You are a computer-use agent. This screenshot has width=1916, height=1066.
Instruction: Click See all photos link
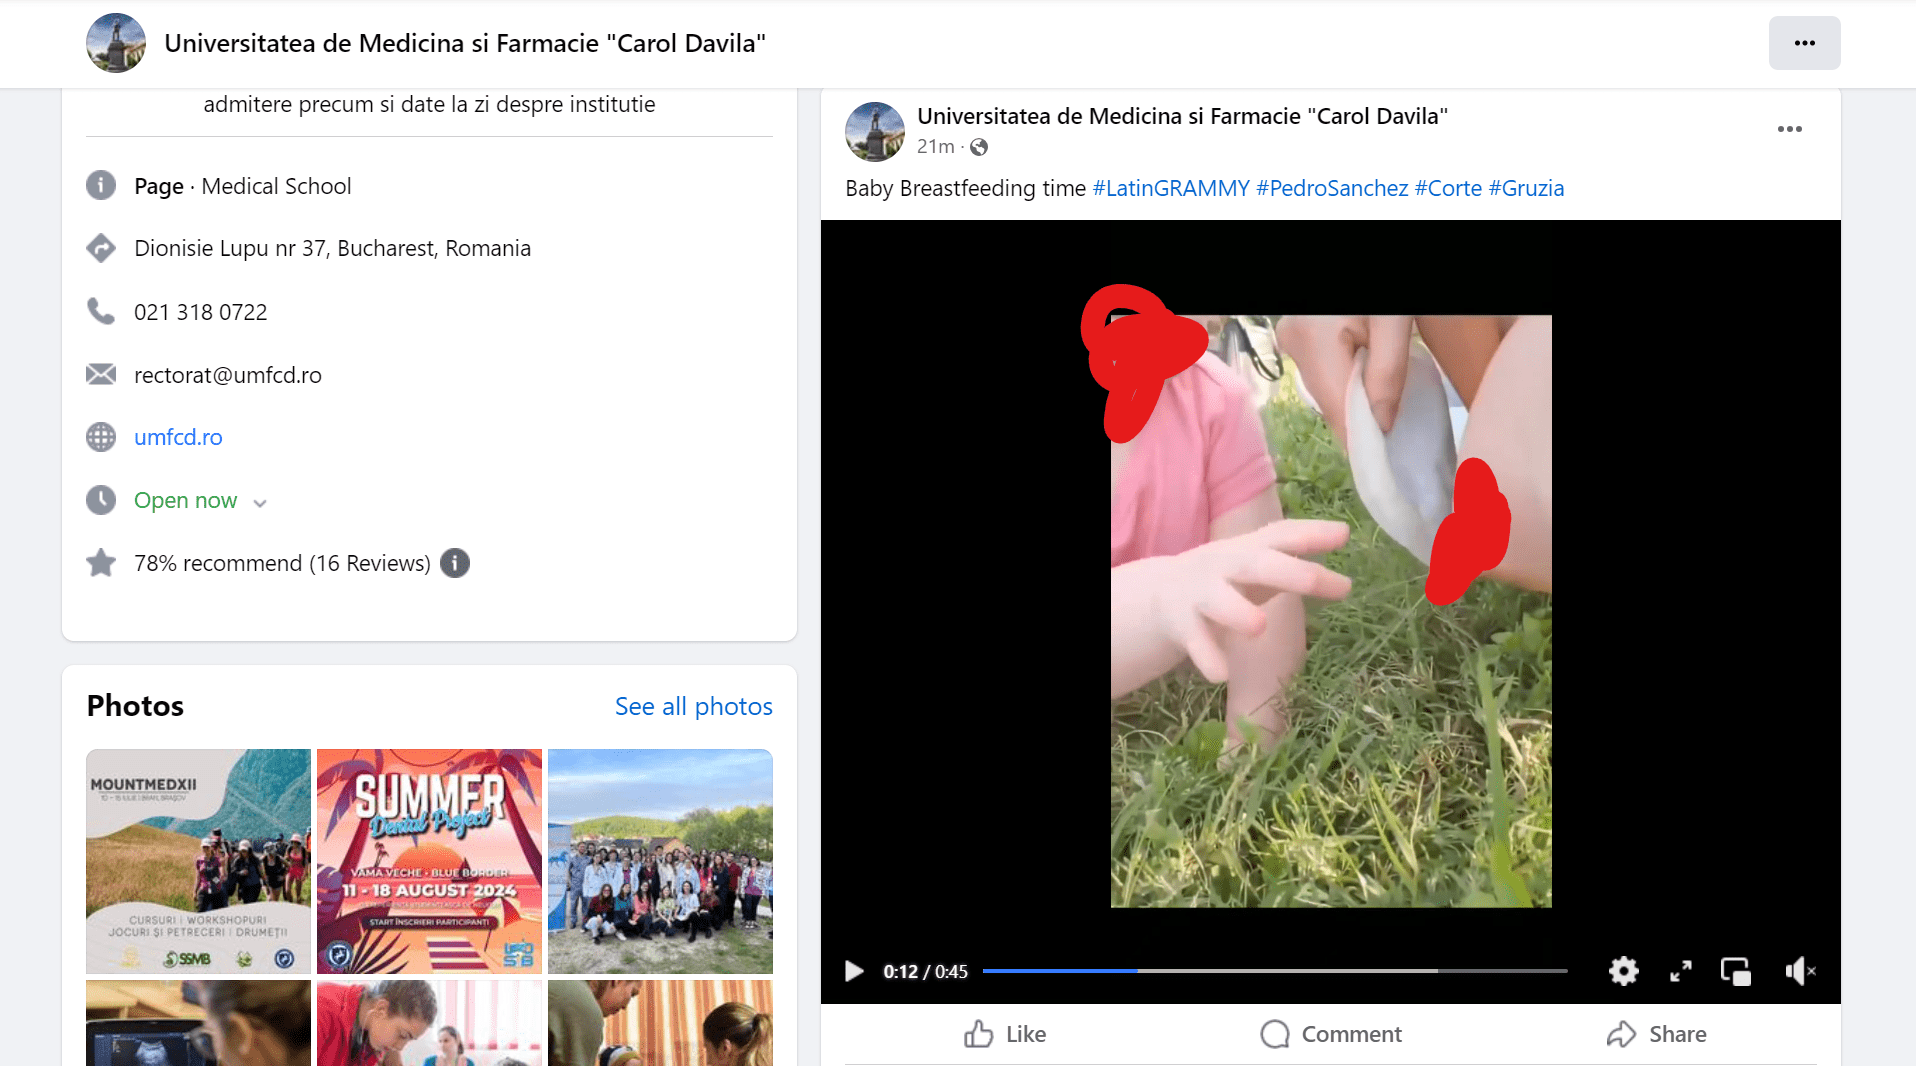(x=693, y=706)
